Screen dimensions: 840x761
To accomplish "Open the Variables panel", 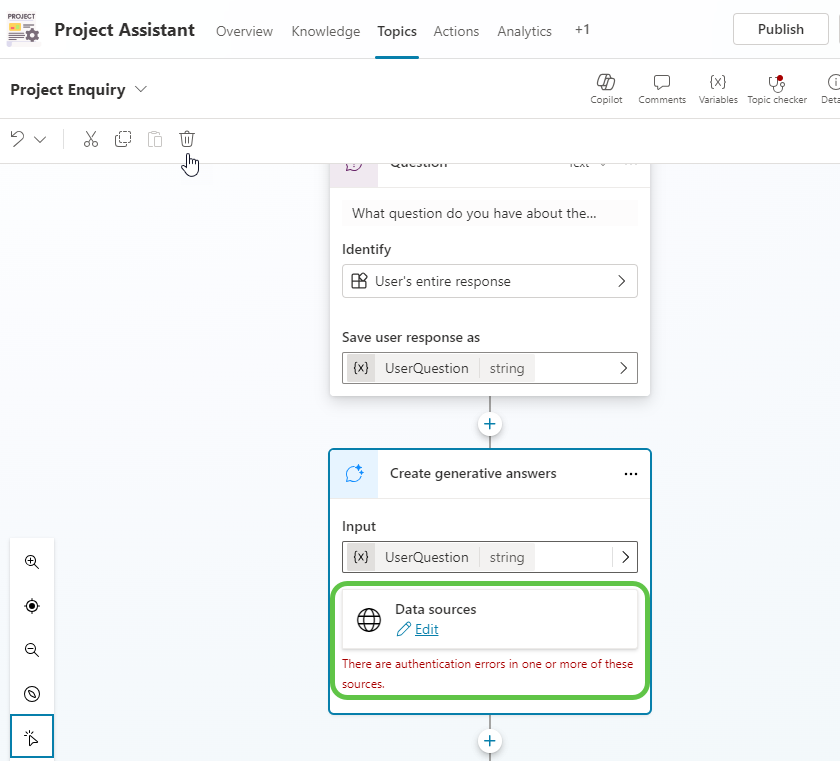I will point(717,88).
